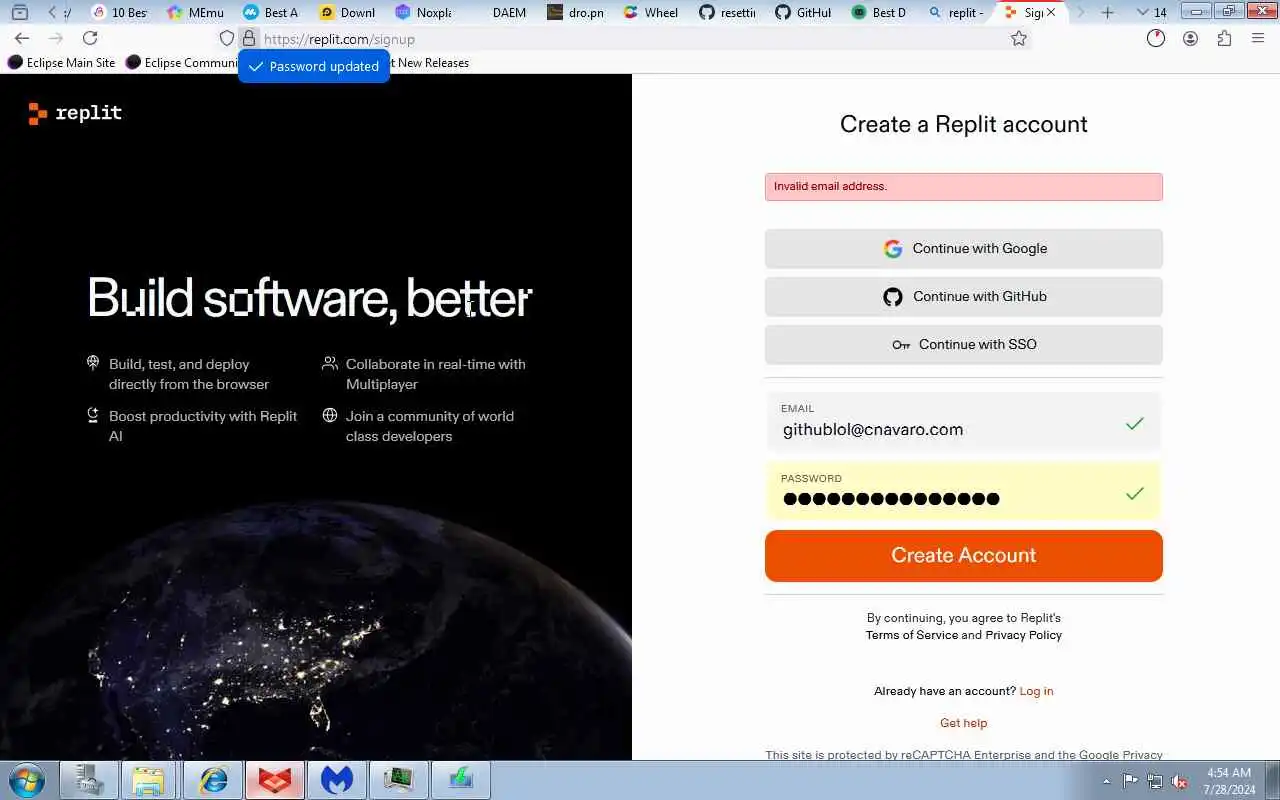
Task: Open Malwarebytes from the taskbar
Action: click(x=337, y=780)
